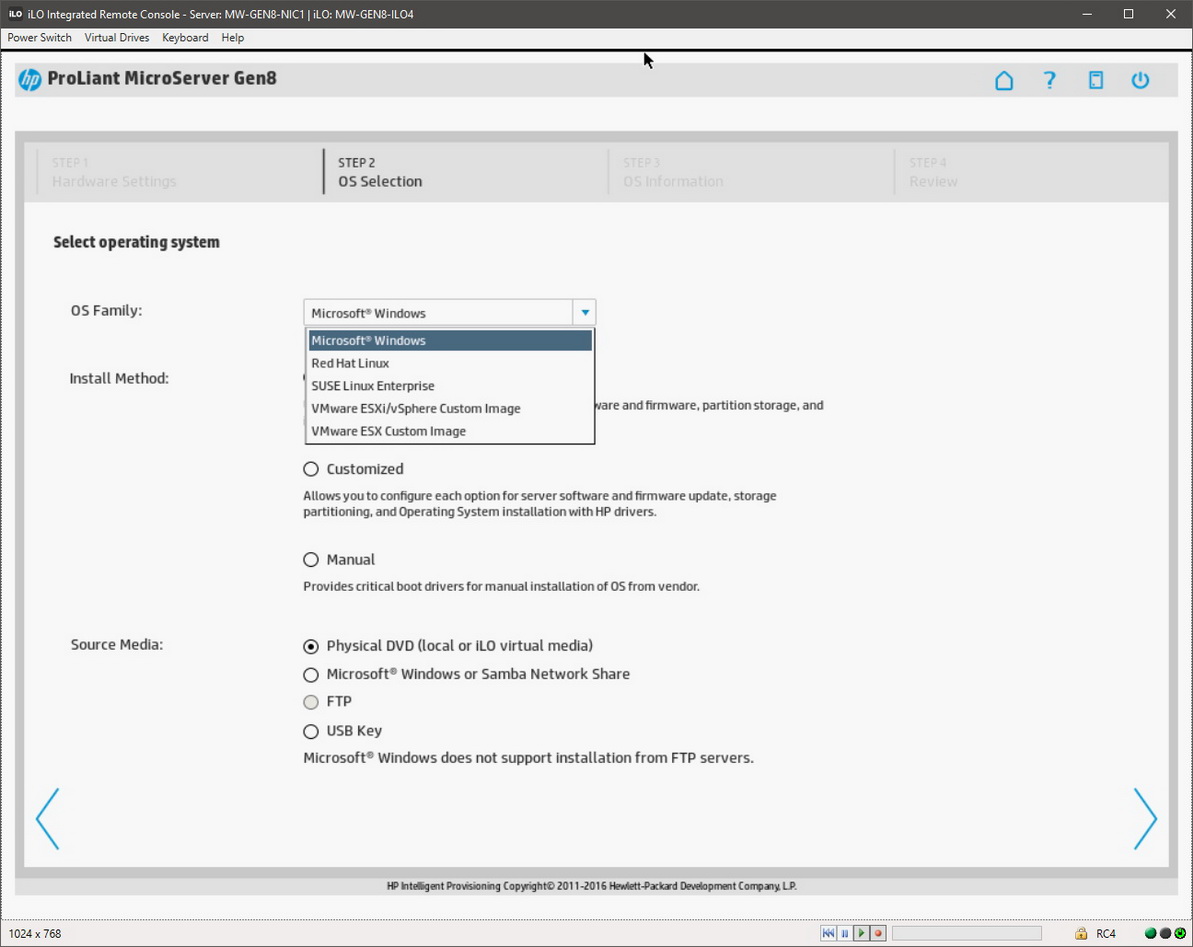The image size is (1193, 947).
Task: Maximize the remote console window
Action: point(1128,14)
